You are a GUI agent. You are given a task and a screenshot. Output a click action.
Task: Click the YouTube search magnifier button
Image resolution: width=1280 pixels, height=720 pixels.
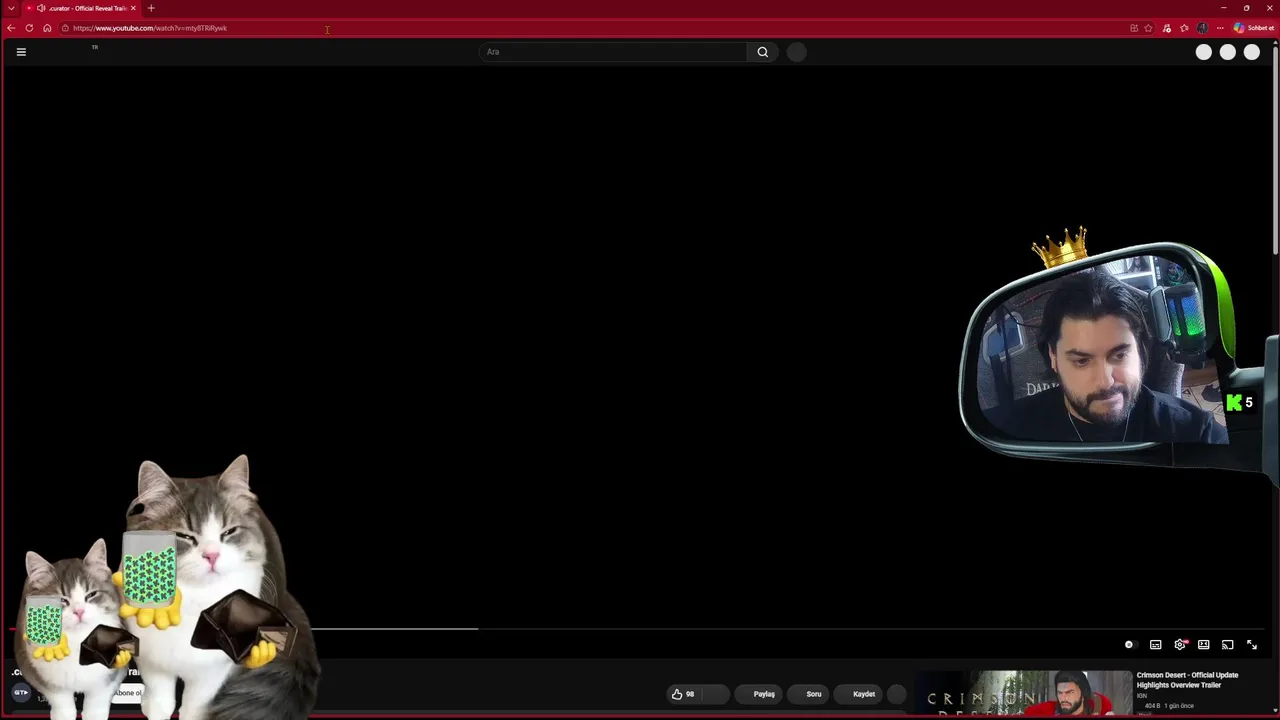point(763,52)
